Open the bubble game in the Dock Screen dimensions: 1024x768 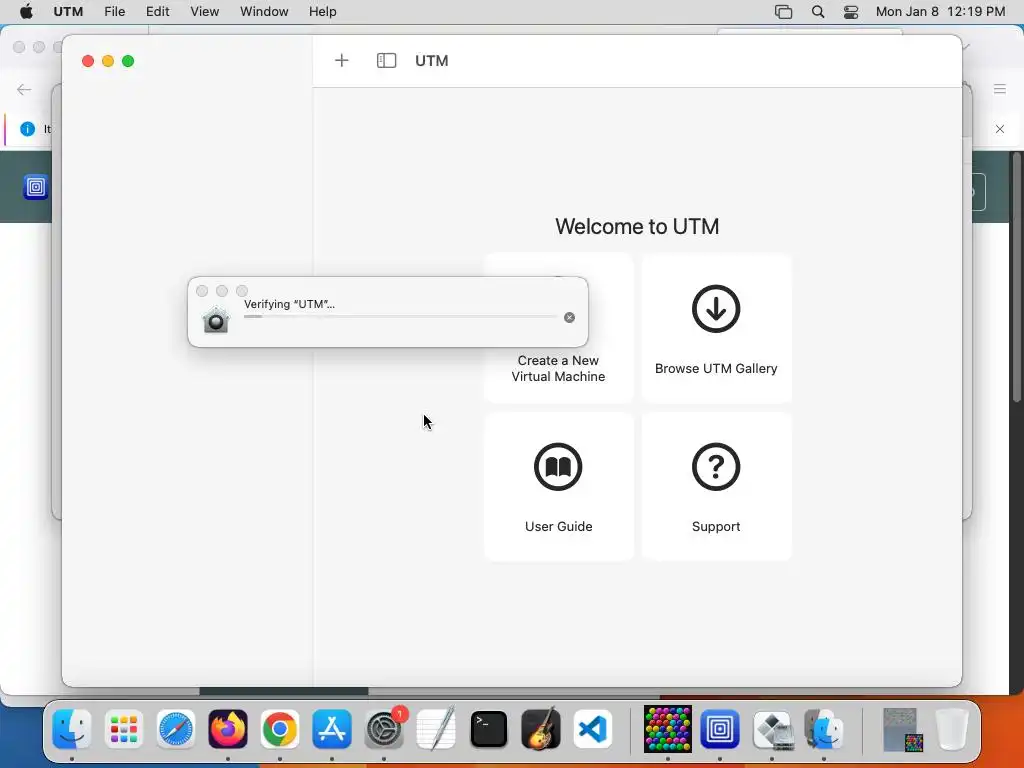coord(667,729)
